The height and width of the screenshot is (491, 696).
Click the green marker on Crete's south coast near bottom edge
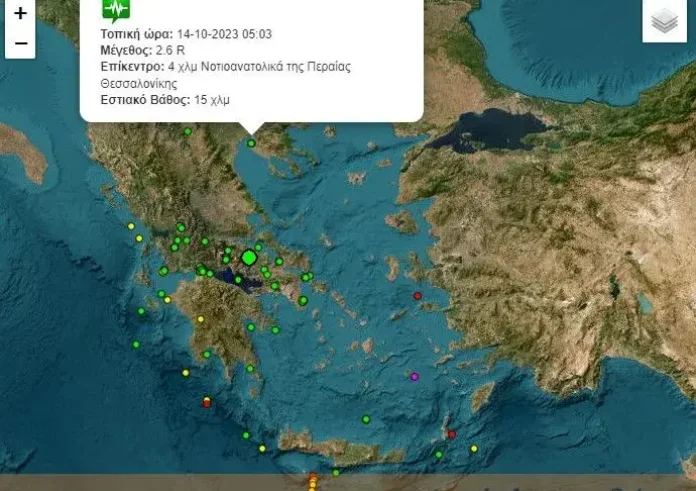[x=336, y=473]
